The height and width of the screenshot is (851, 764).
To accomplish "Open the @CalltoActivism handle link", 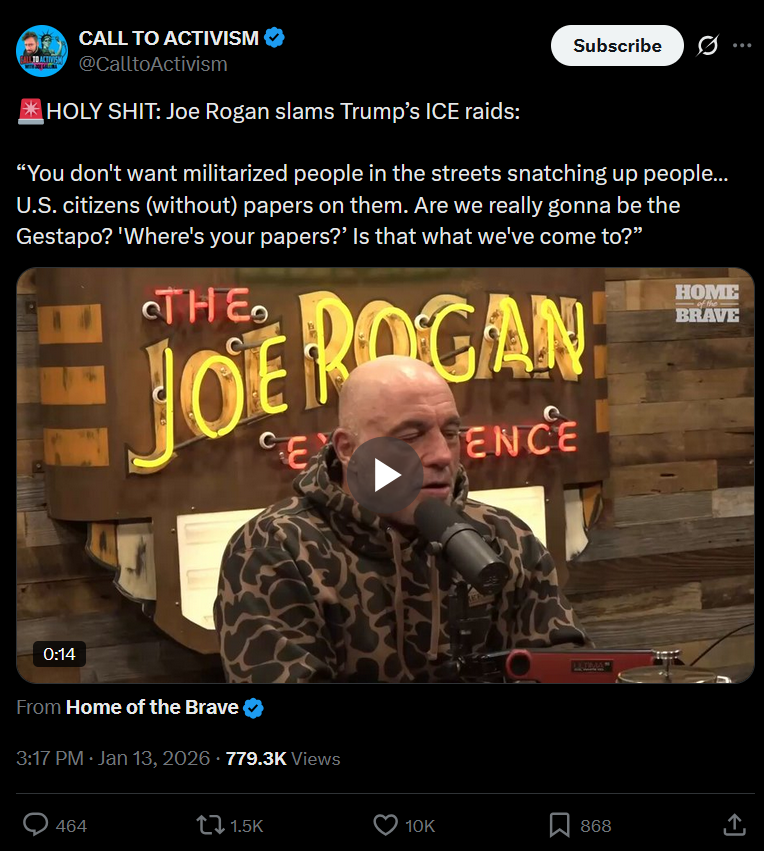I will [x=153, y=64].
